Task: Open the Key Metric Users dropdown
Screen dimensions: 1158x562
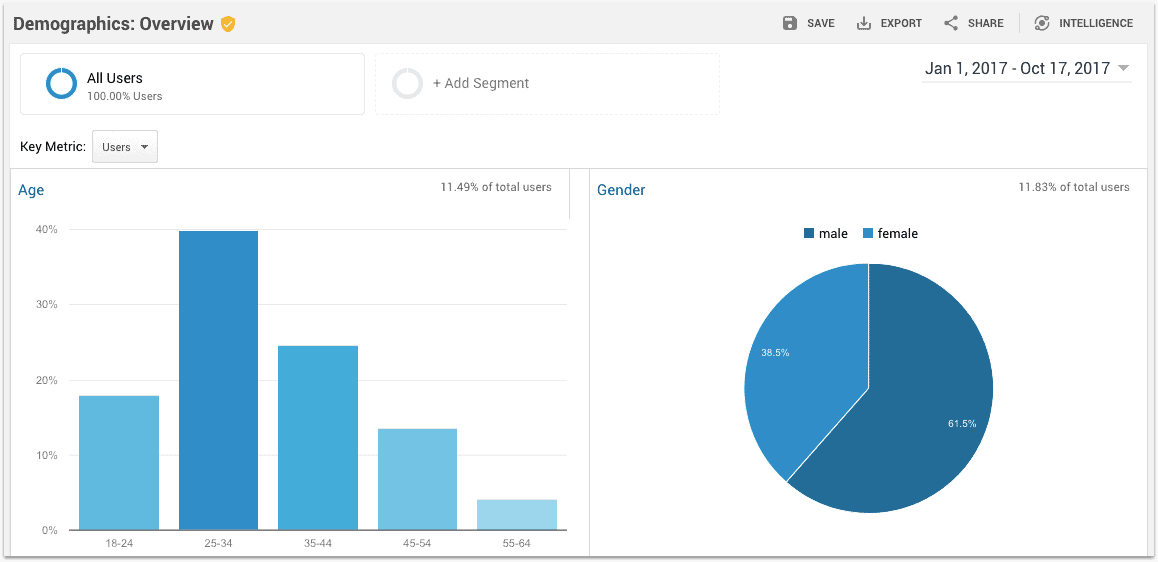Action: 124,147
